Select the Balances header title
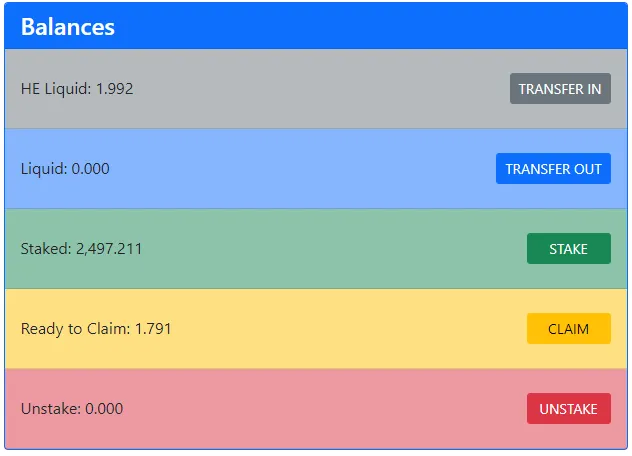 pyautogui.click(x=68, y=27)
